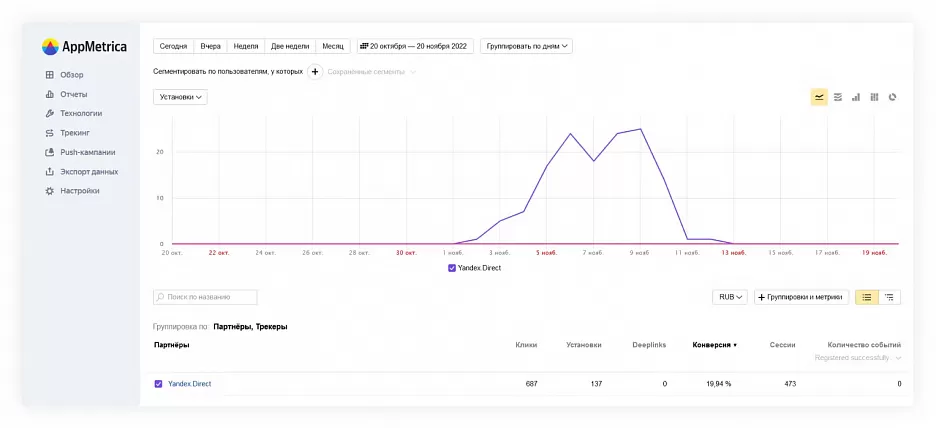The width and height of the screenshot is (936, 428).
Task: Switch to the bar chart icon
Action: (856, 97)
